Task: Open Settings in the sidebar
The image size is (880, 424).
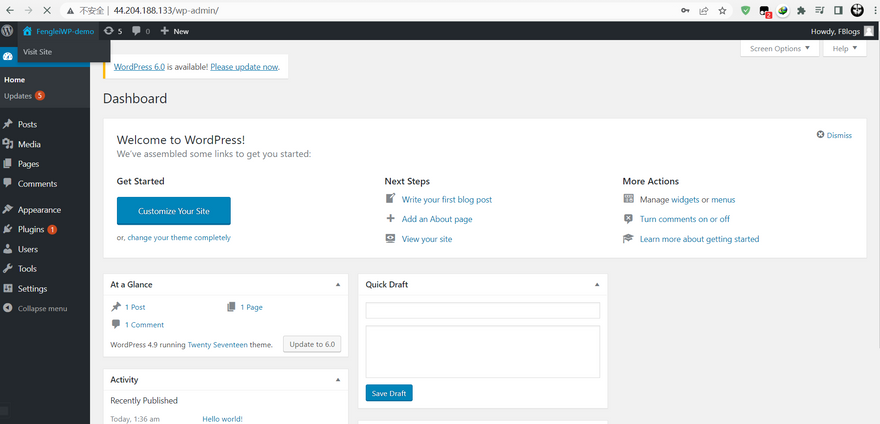Action: [x=32, y=289]
